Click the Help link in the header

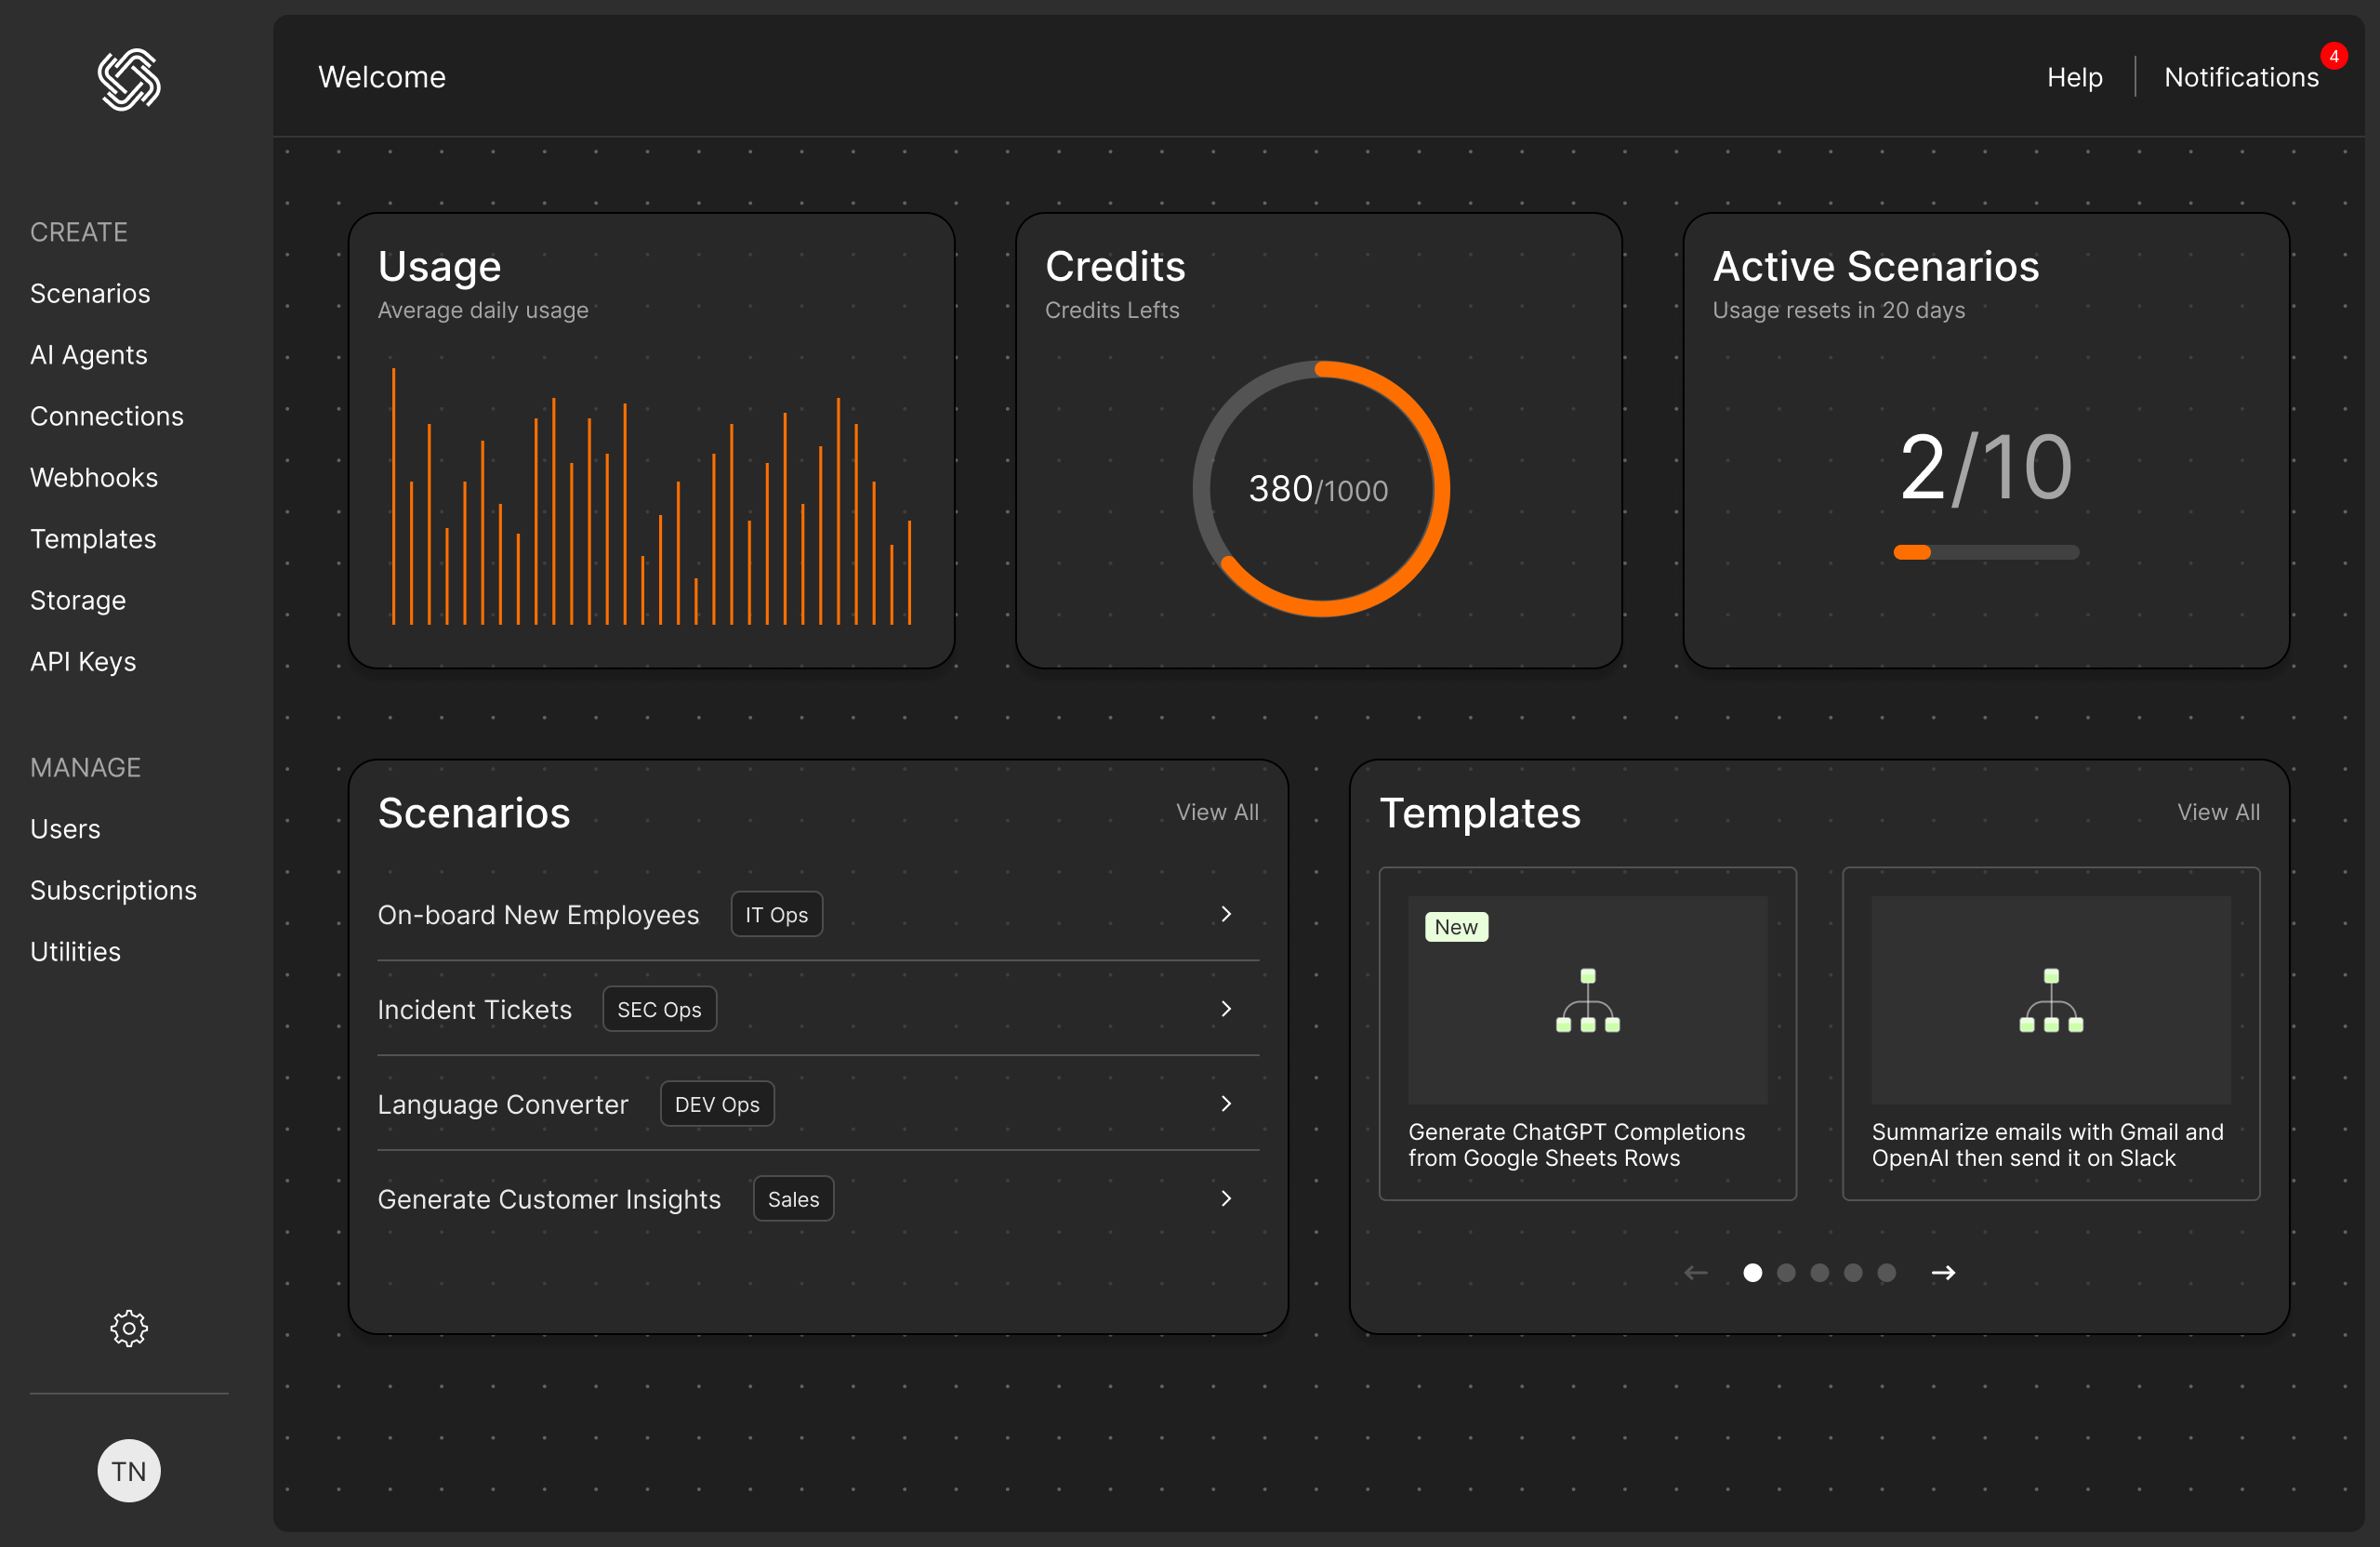pyautogui.click(x=2074, y=76)
